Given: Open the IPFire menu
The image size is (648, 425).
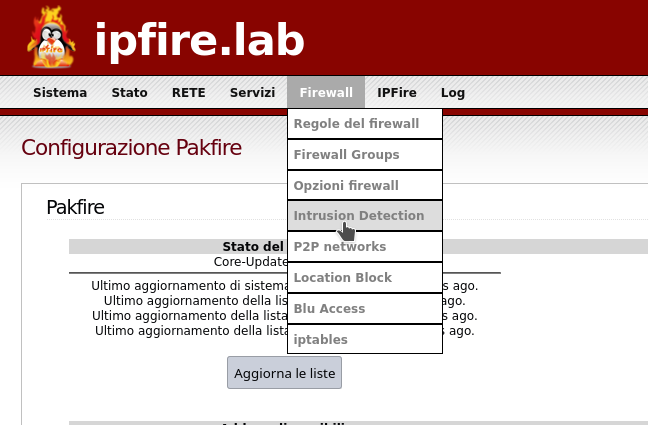Looking at the screenshot, I should click(x=397, y=93).
